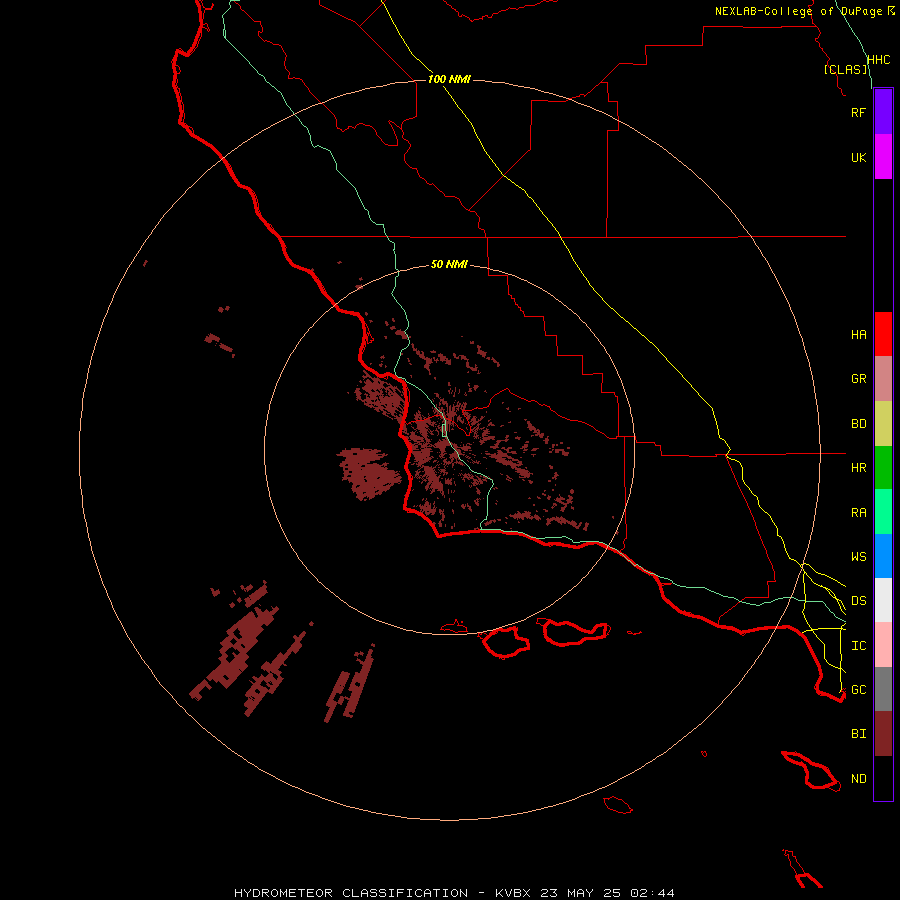The width and height of the screenshot is (900, 900).
Task: Click the UK magenta legend swatch
Action: (883, 157)
